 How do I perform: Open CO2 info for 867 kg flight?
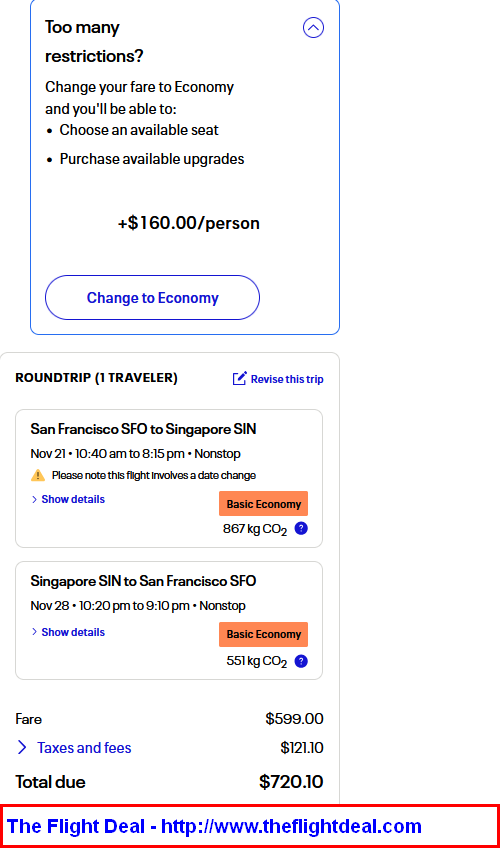coord(301,528)
